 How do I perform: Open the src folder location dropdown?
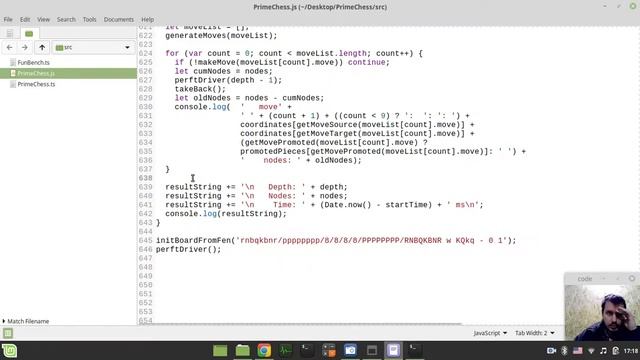click(93, 47)
